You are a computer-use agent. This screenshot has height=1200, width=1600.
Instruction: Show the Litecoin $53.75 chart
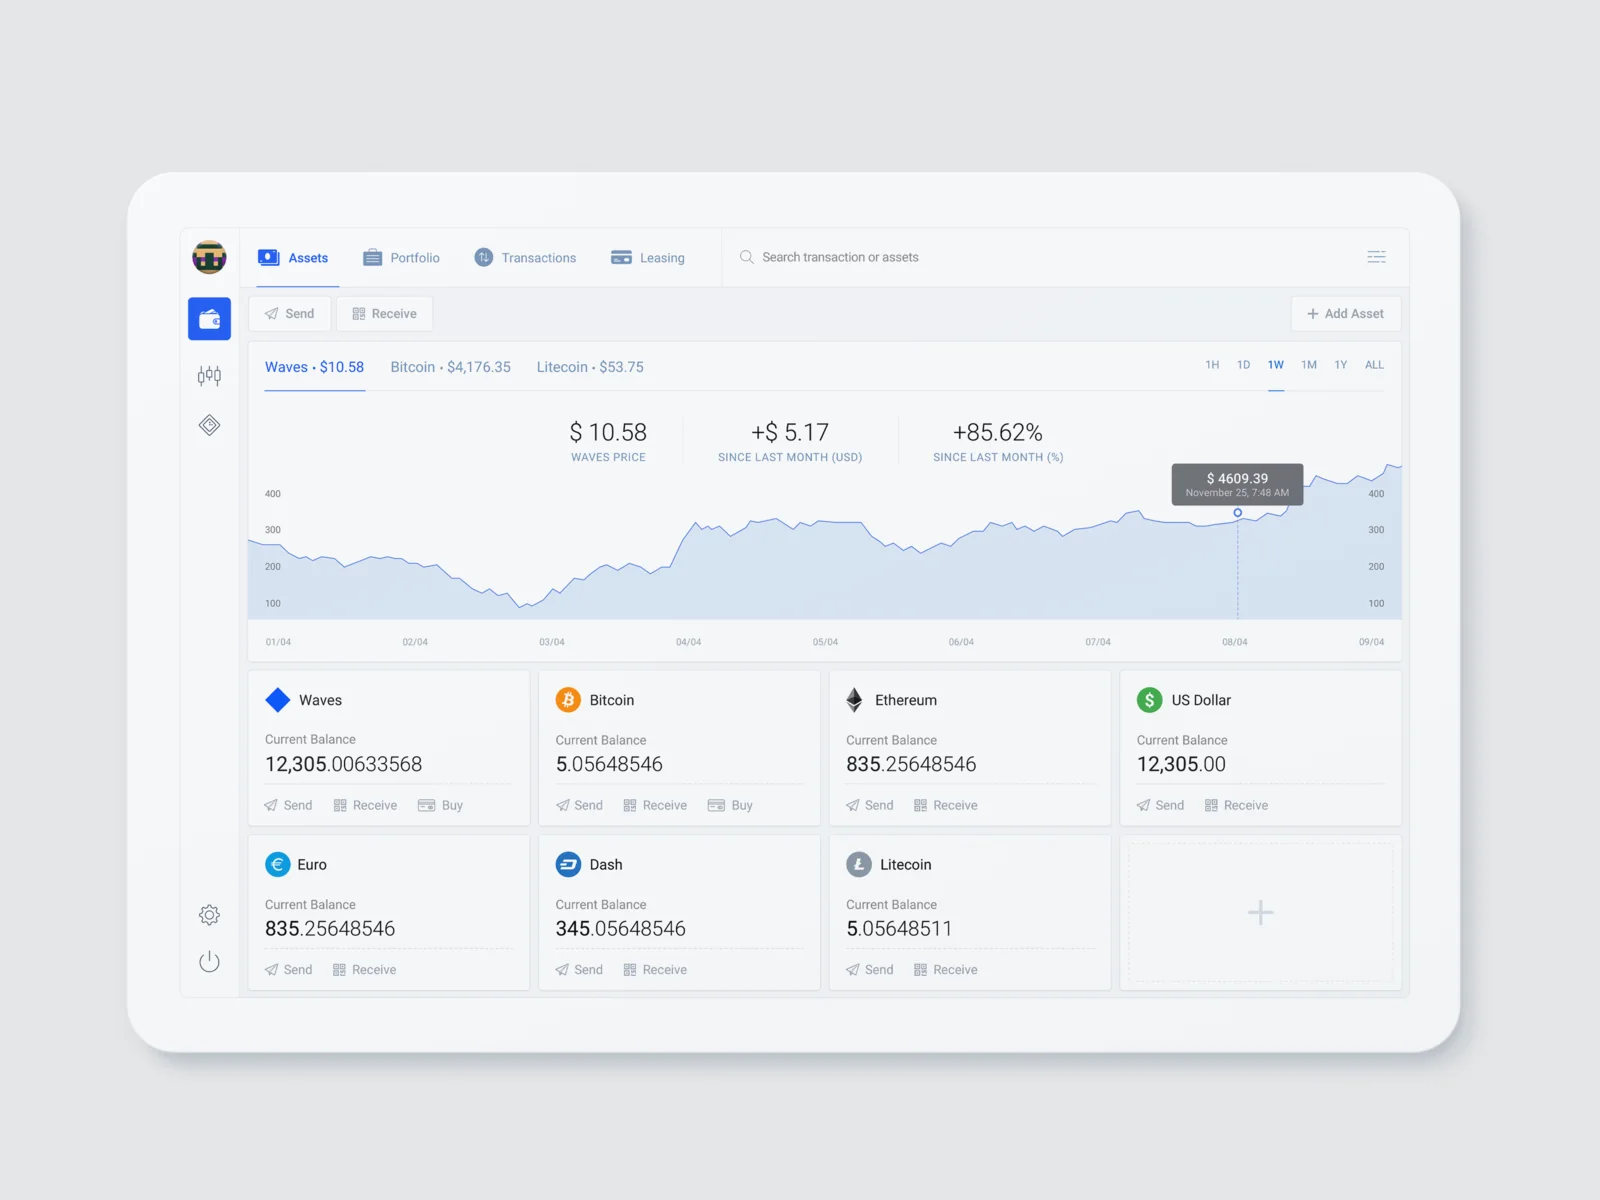[590, 367]
